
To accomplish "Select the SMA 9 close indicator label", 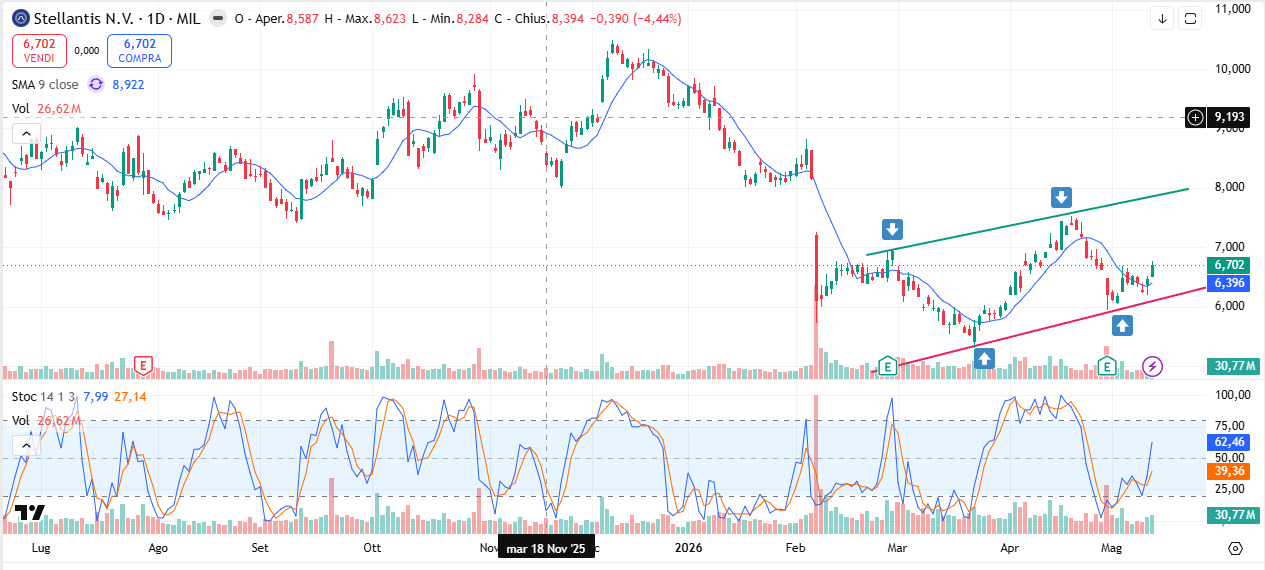I will point(45,84).
